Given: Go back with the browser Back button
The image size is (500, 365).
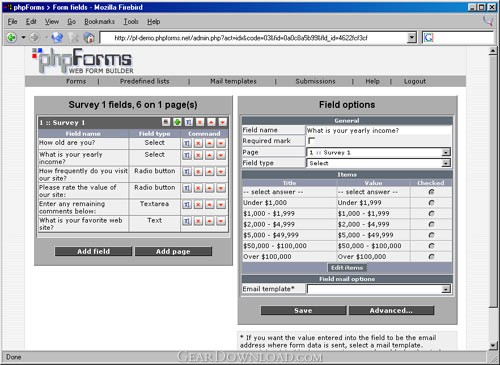Looking at the screenshot, I should pyautogui.click(x=12, y=38).
